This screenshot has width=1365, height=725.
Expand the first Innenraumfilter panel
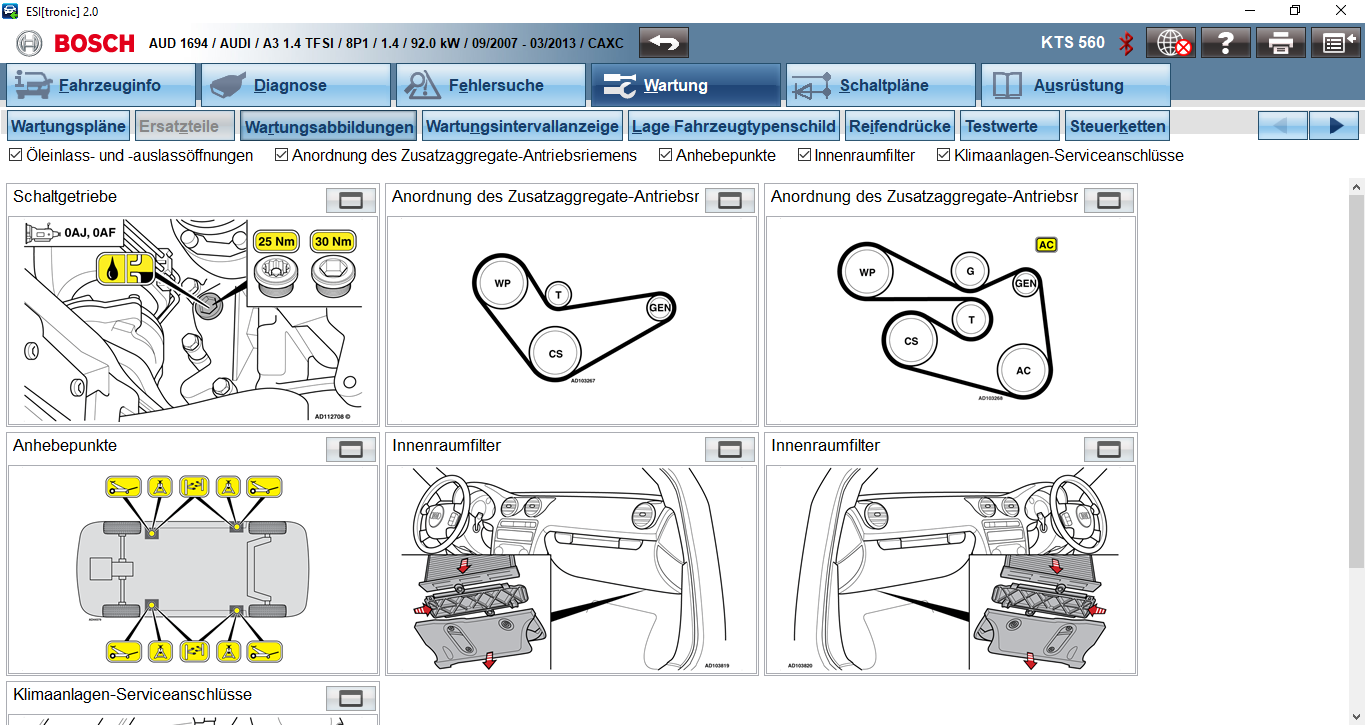730,449
